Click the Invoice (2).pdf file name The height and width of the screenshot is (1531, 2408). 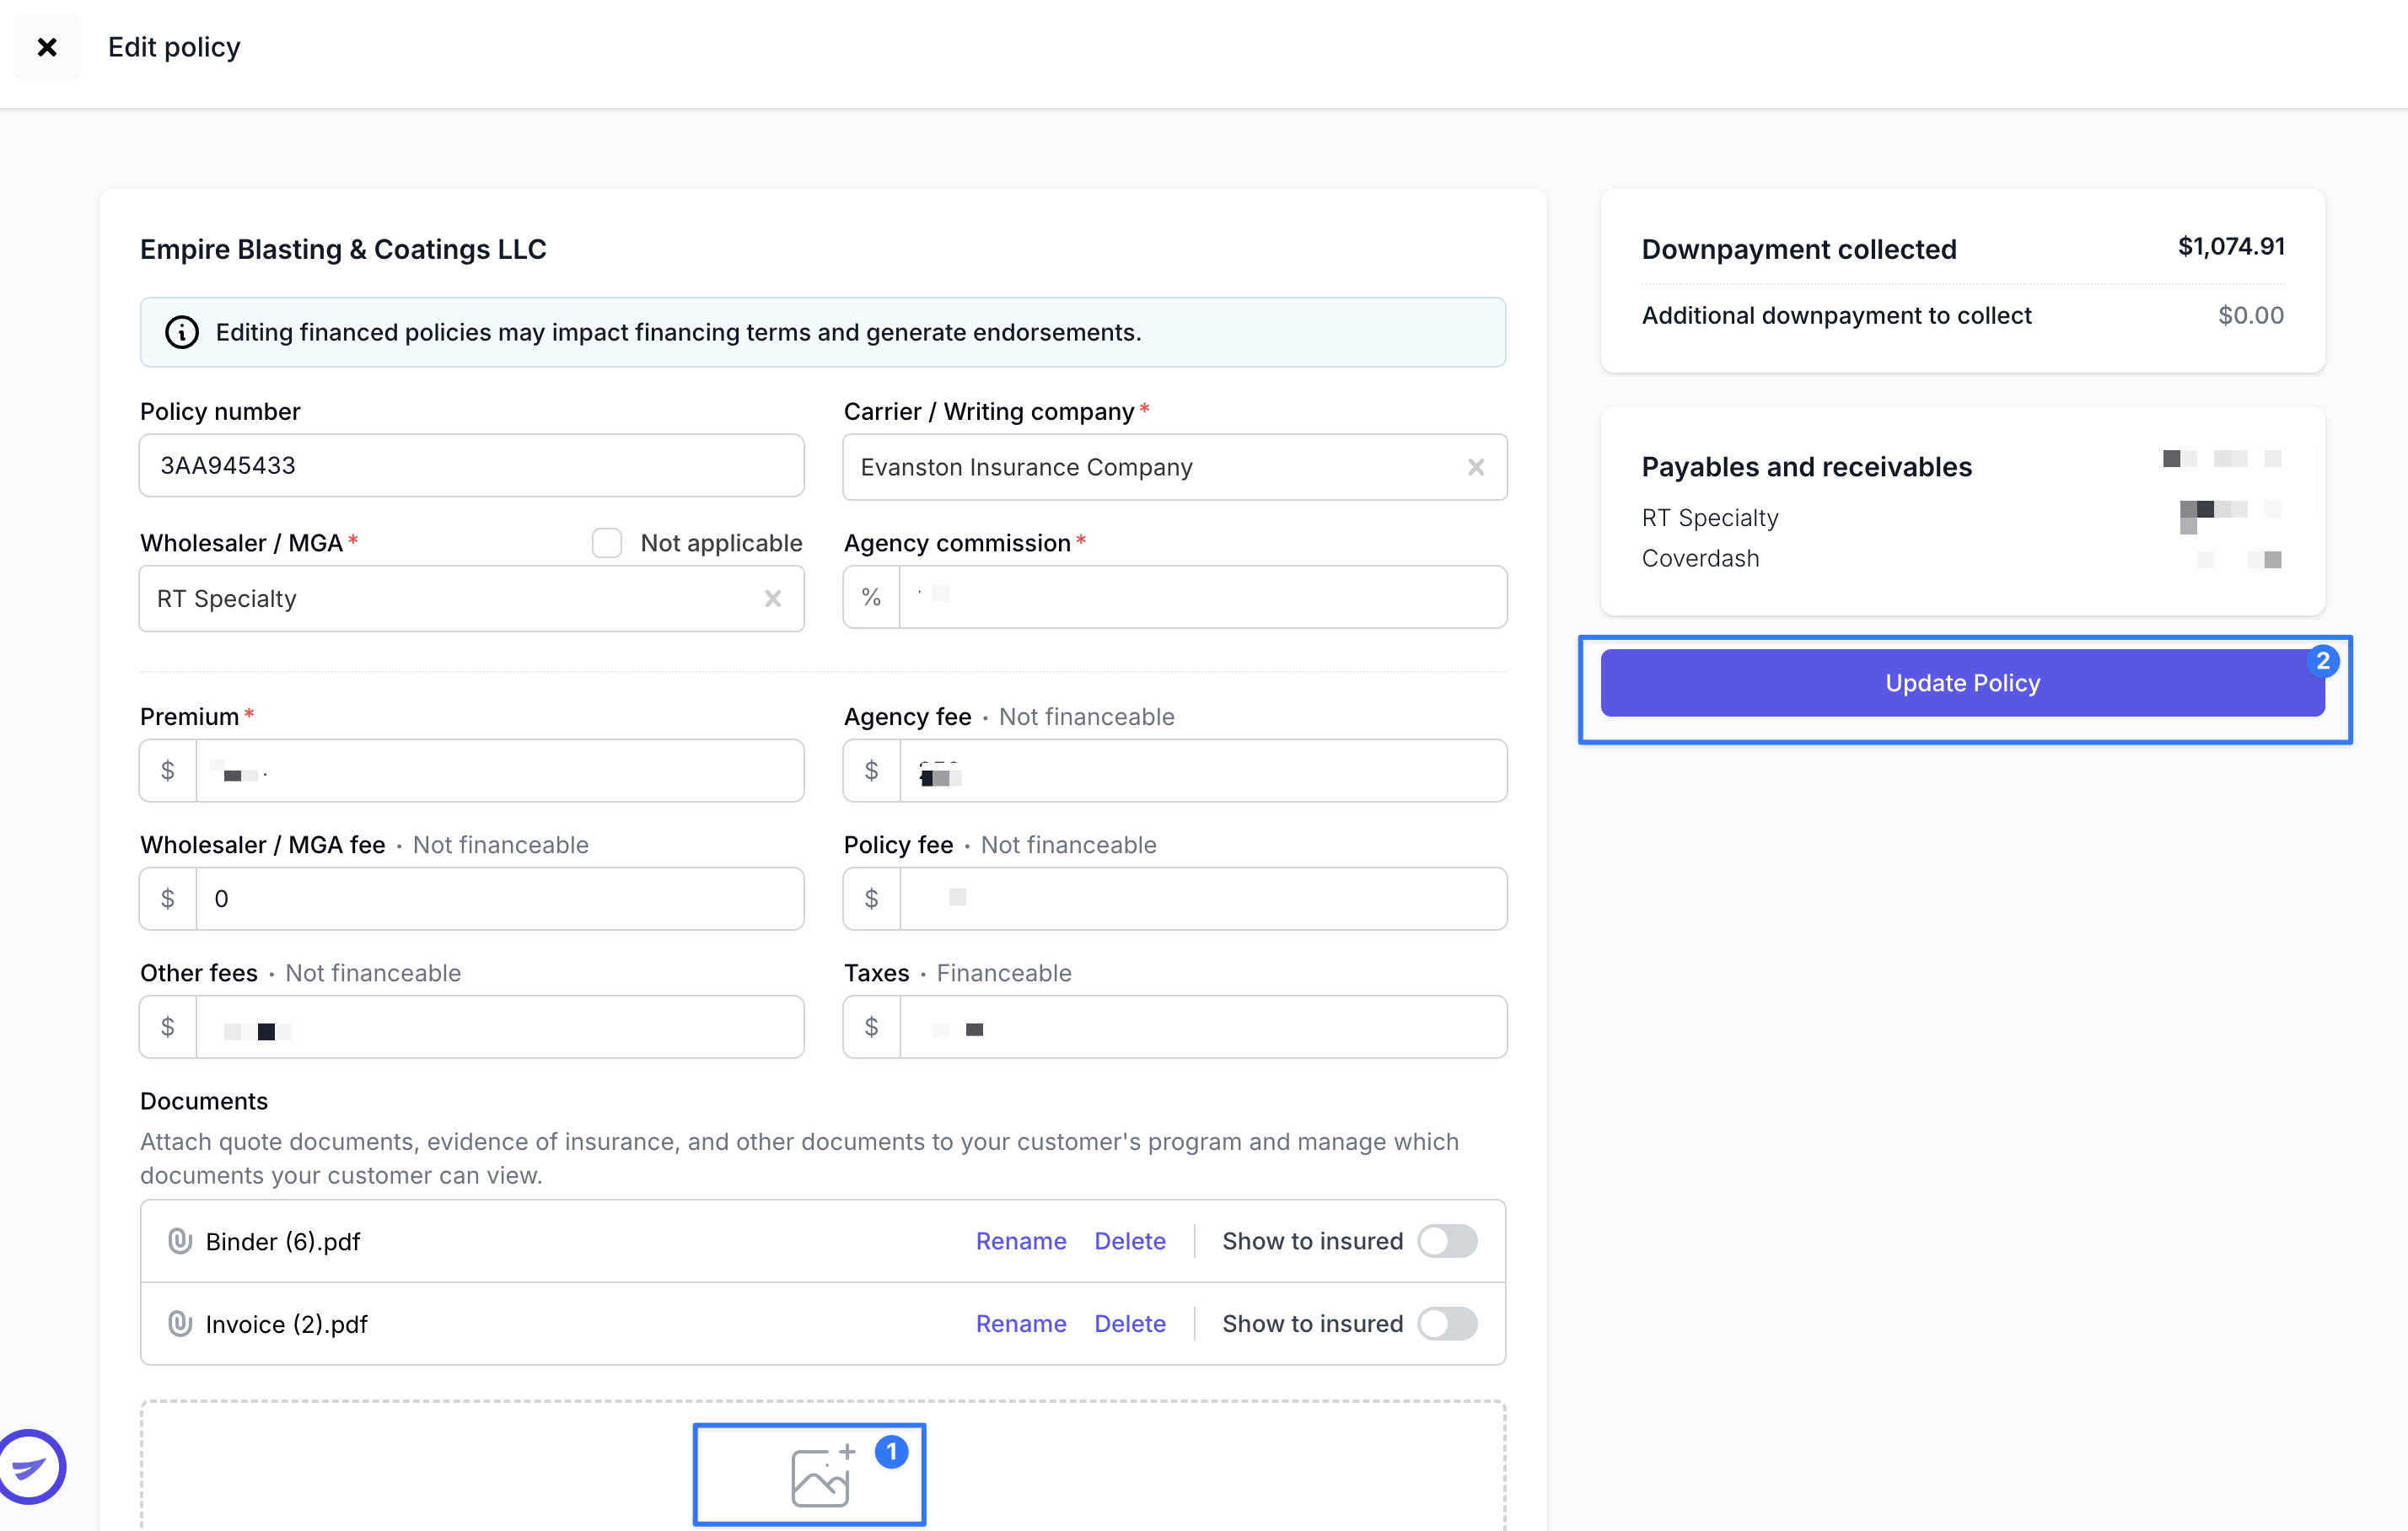(x=287, y=1325)
